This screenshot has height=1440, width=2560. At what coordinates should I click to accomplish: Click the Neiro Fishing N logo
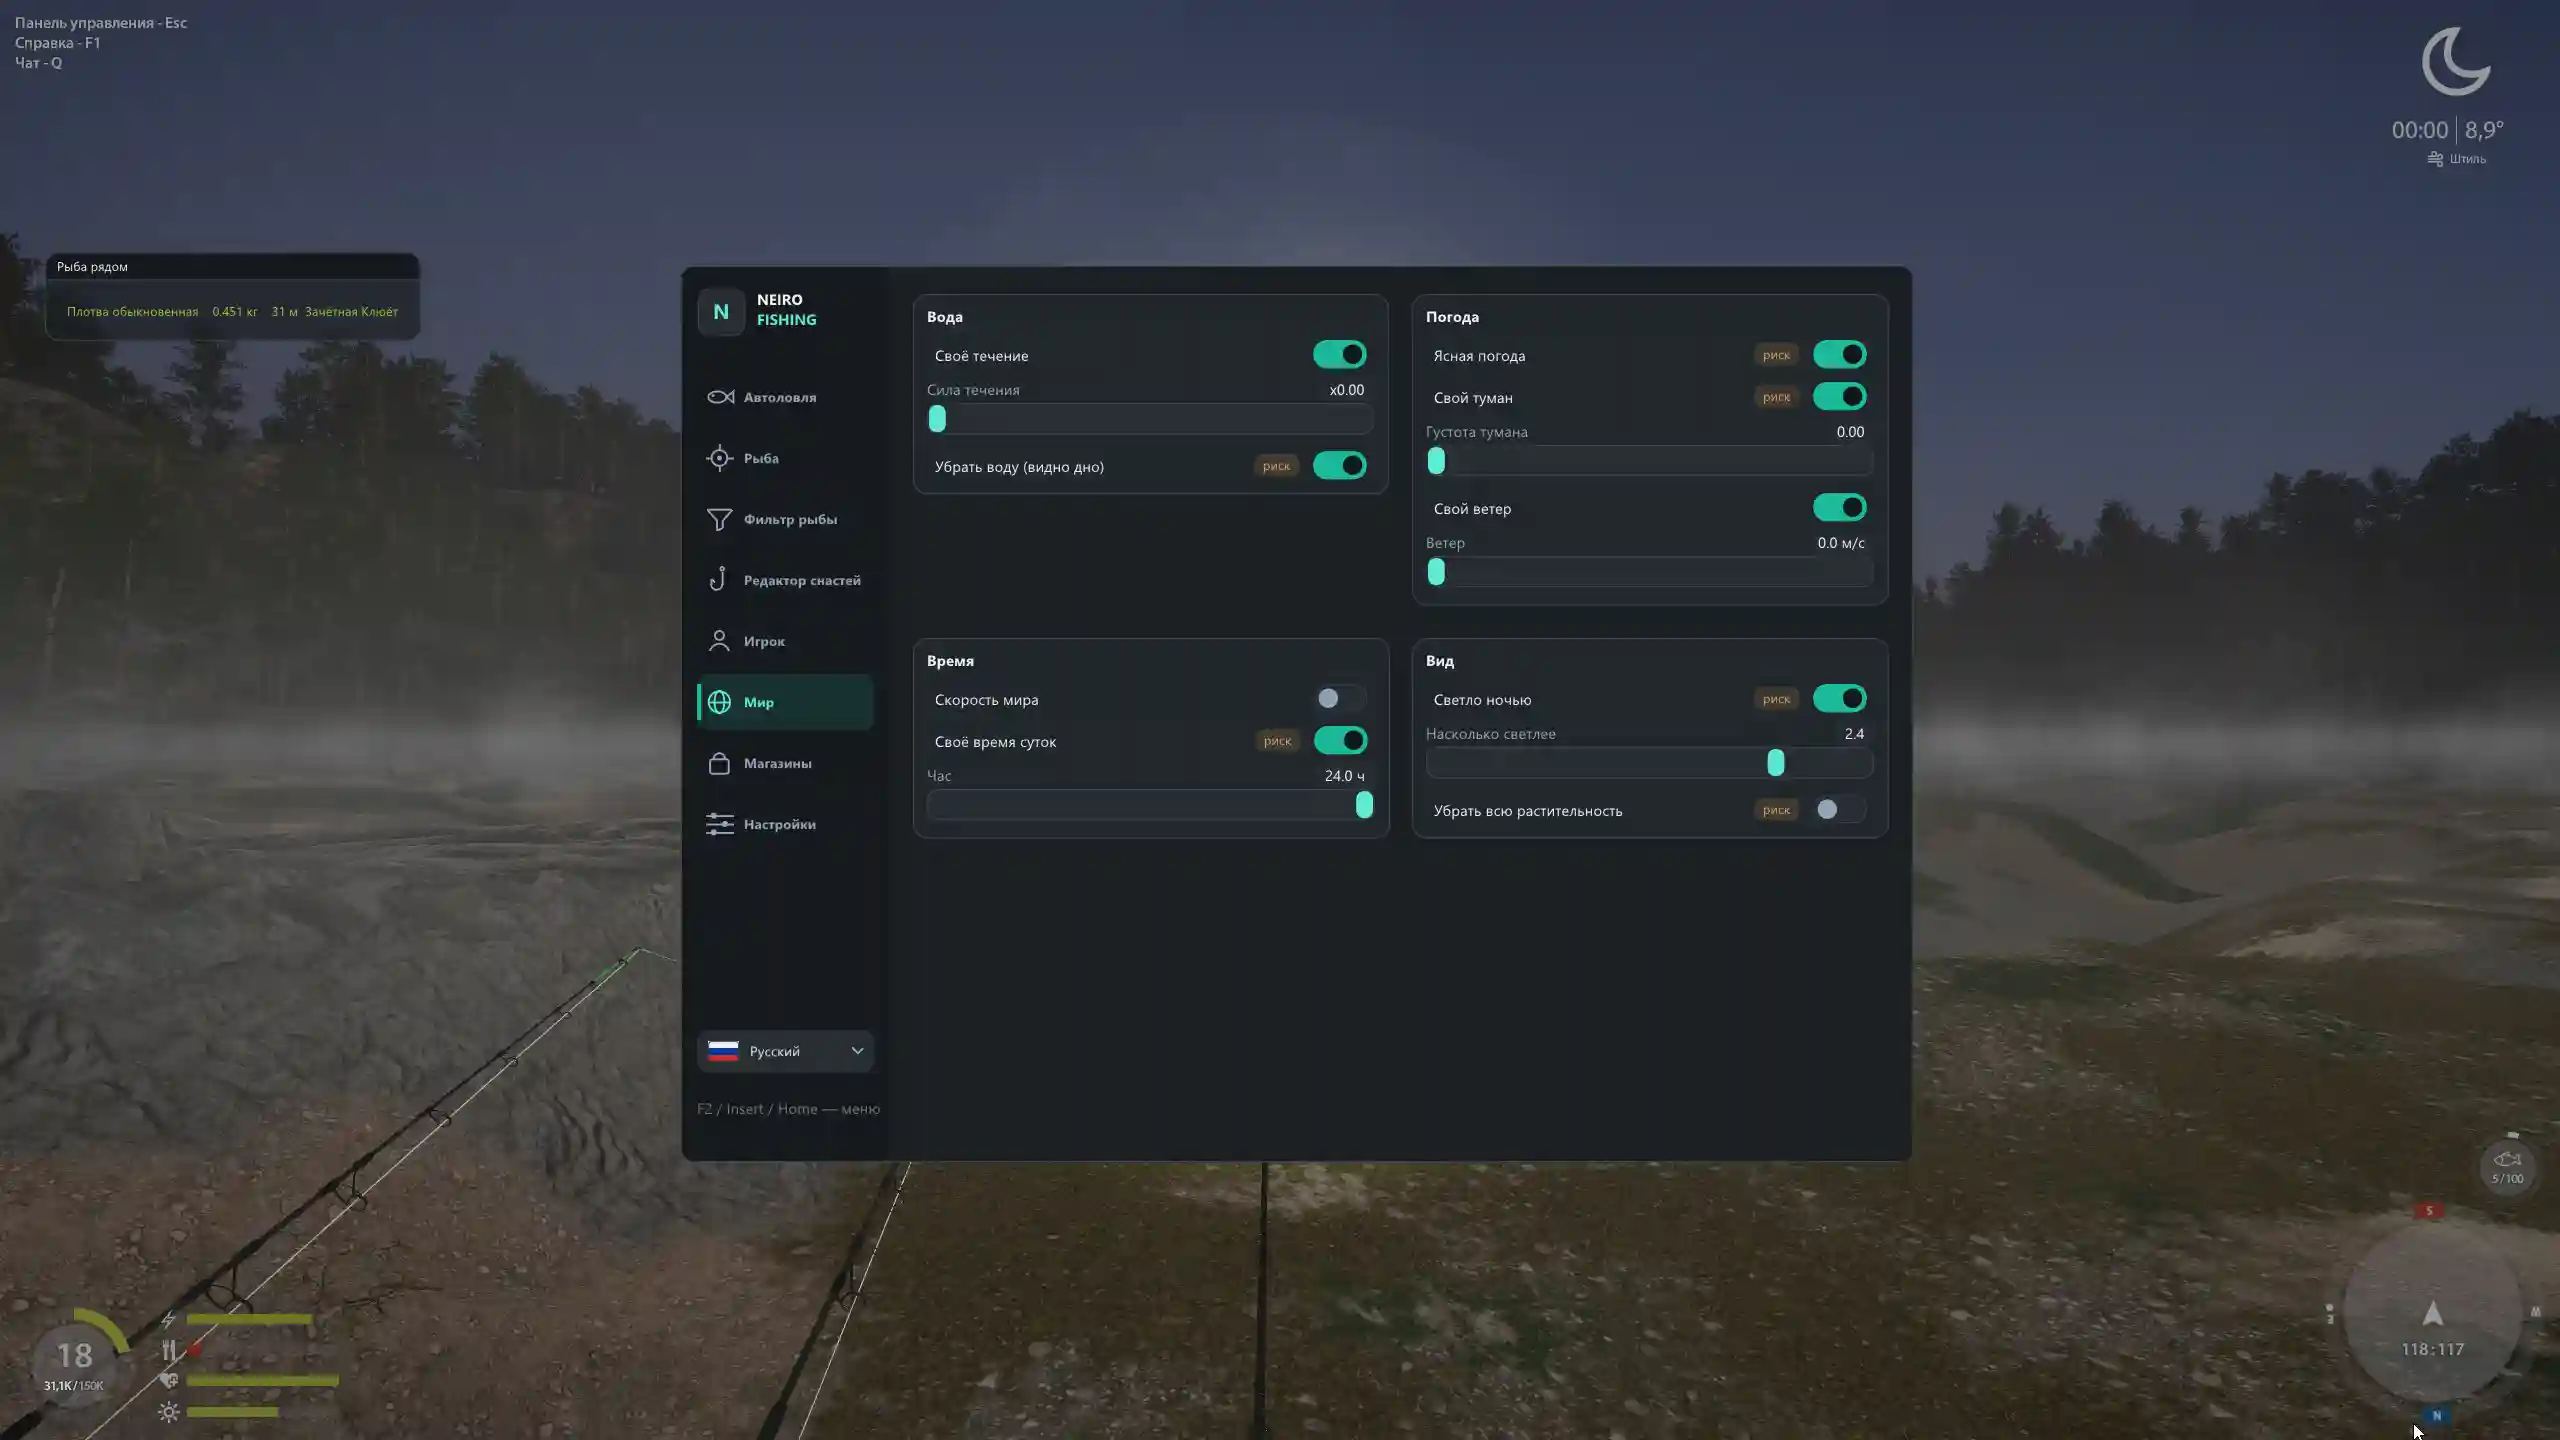tap(721, 311)
